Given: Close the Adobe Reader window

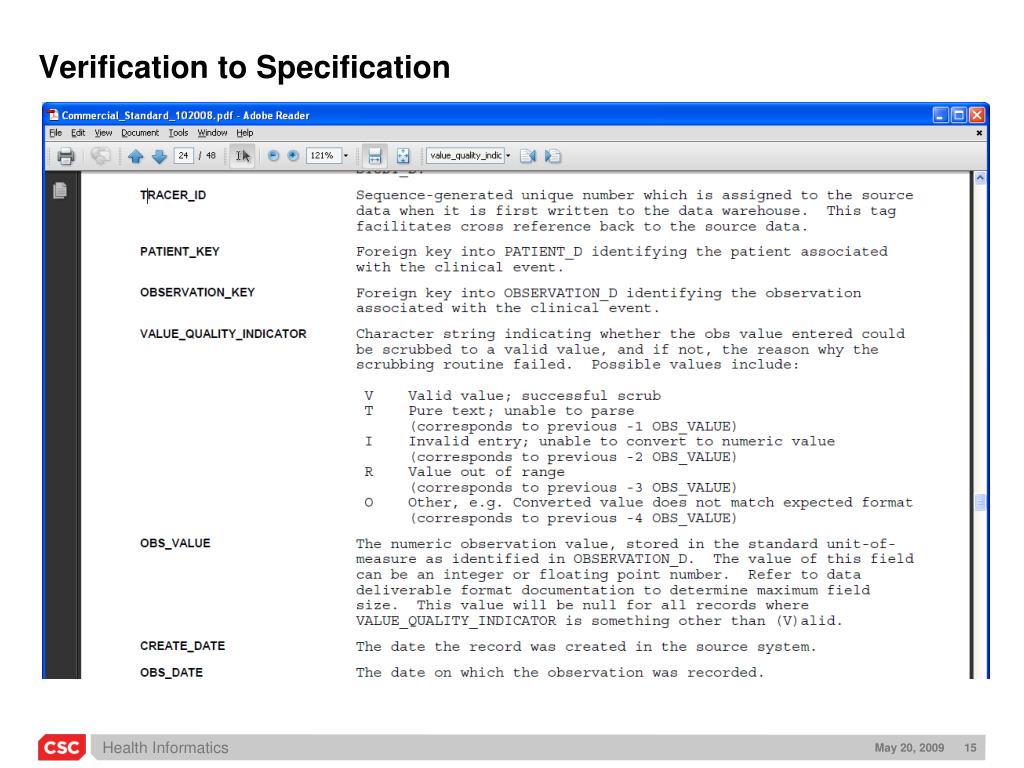Looking at the screenshot, I should (x=977, y=115).
